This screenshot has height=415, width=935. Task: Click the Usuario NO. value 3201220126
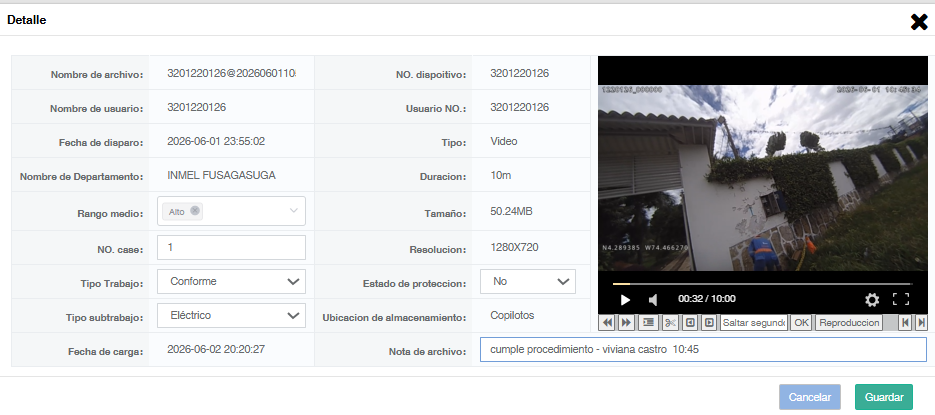[x=519, y=107]
